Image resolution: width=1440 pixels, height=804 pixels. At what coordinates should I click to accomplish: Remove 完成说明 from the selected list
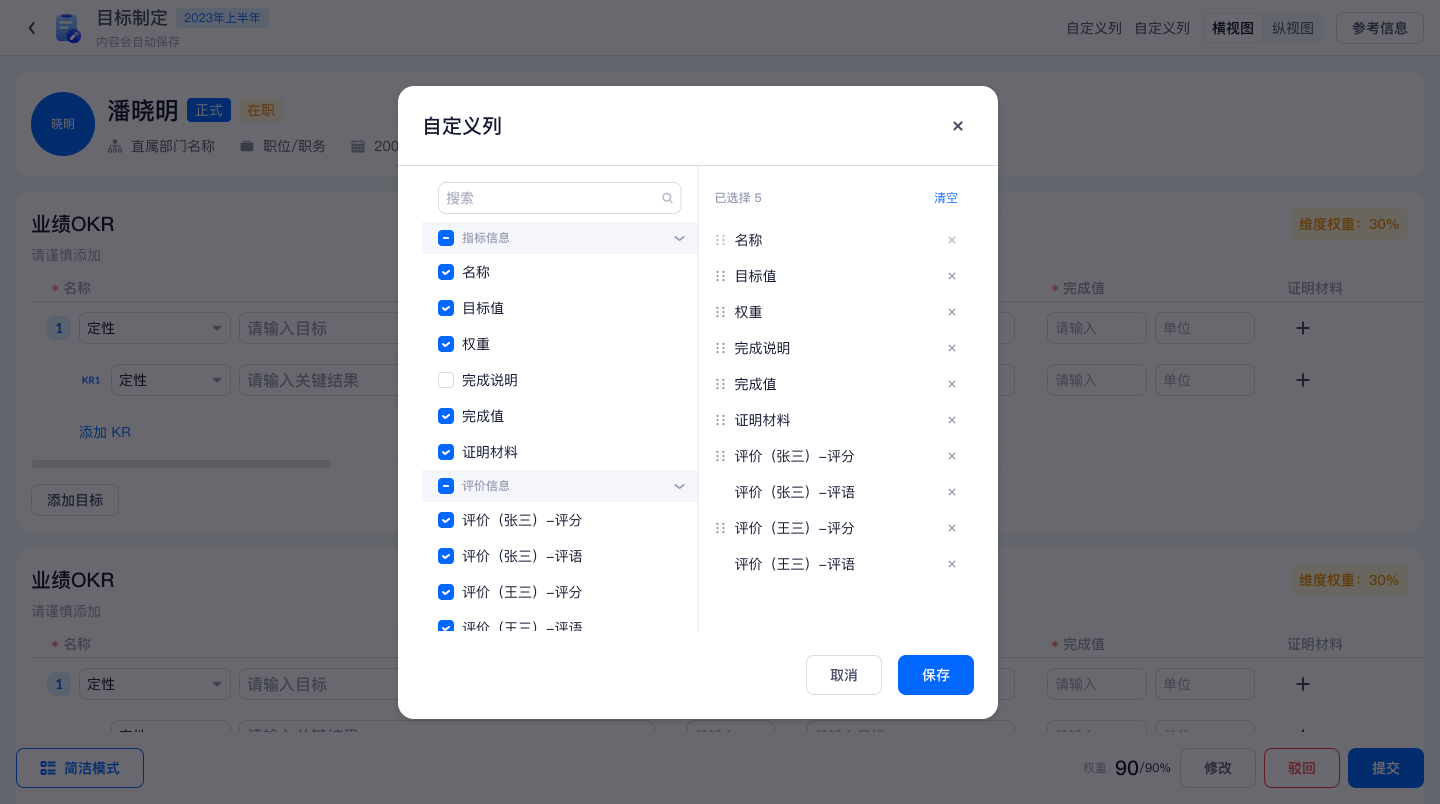pyautogui.click(x=952, y=348)
